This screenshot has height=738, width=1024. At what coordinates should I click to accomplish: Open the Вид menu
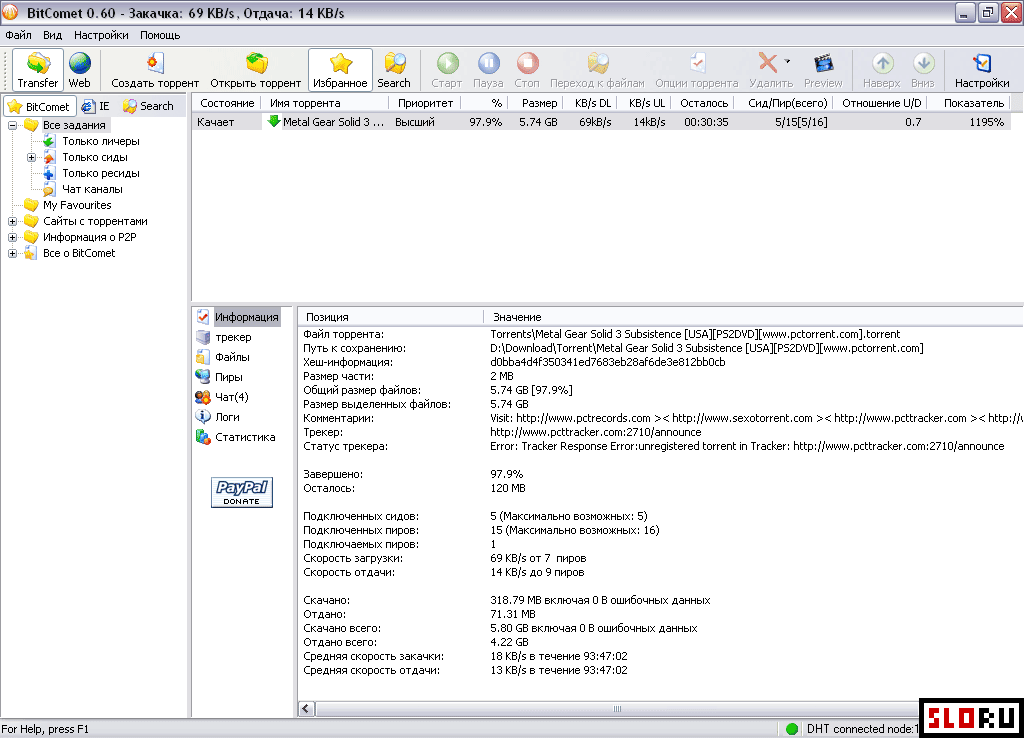(53, 35)
